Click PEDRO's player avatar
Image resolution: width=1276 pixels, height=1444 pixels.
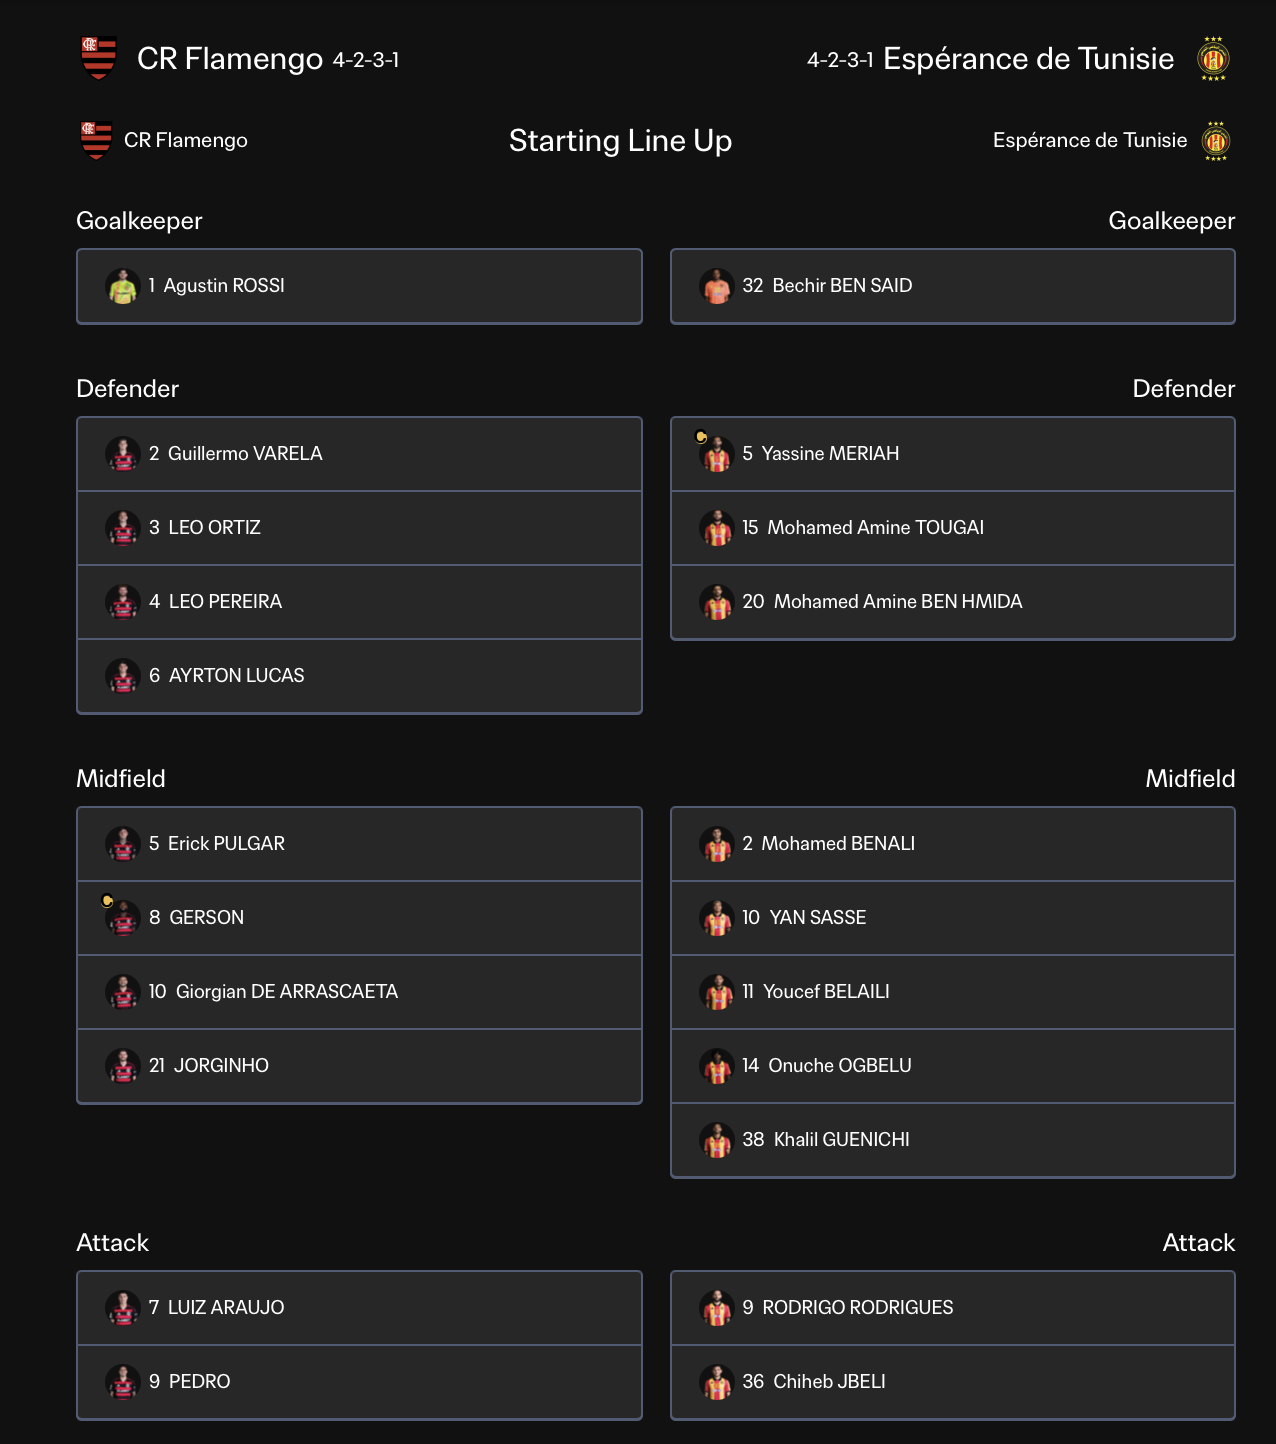[123, 1382]
